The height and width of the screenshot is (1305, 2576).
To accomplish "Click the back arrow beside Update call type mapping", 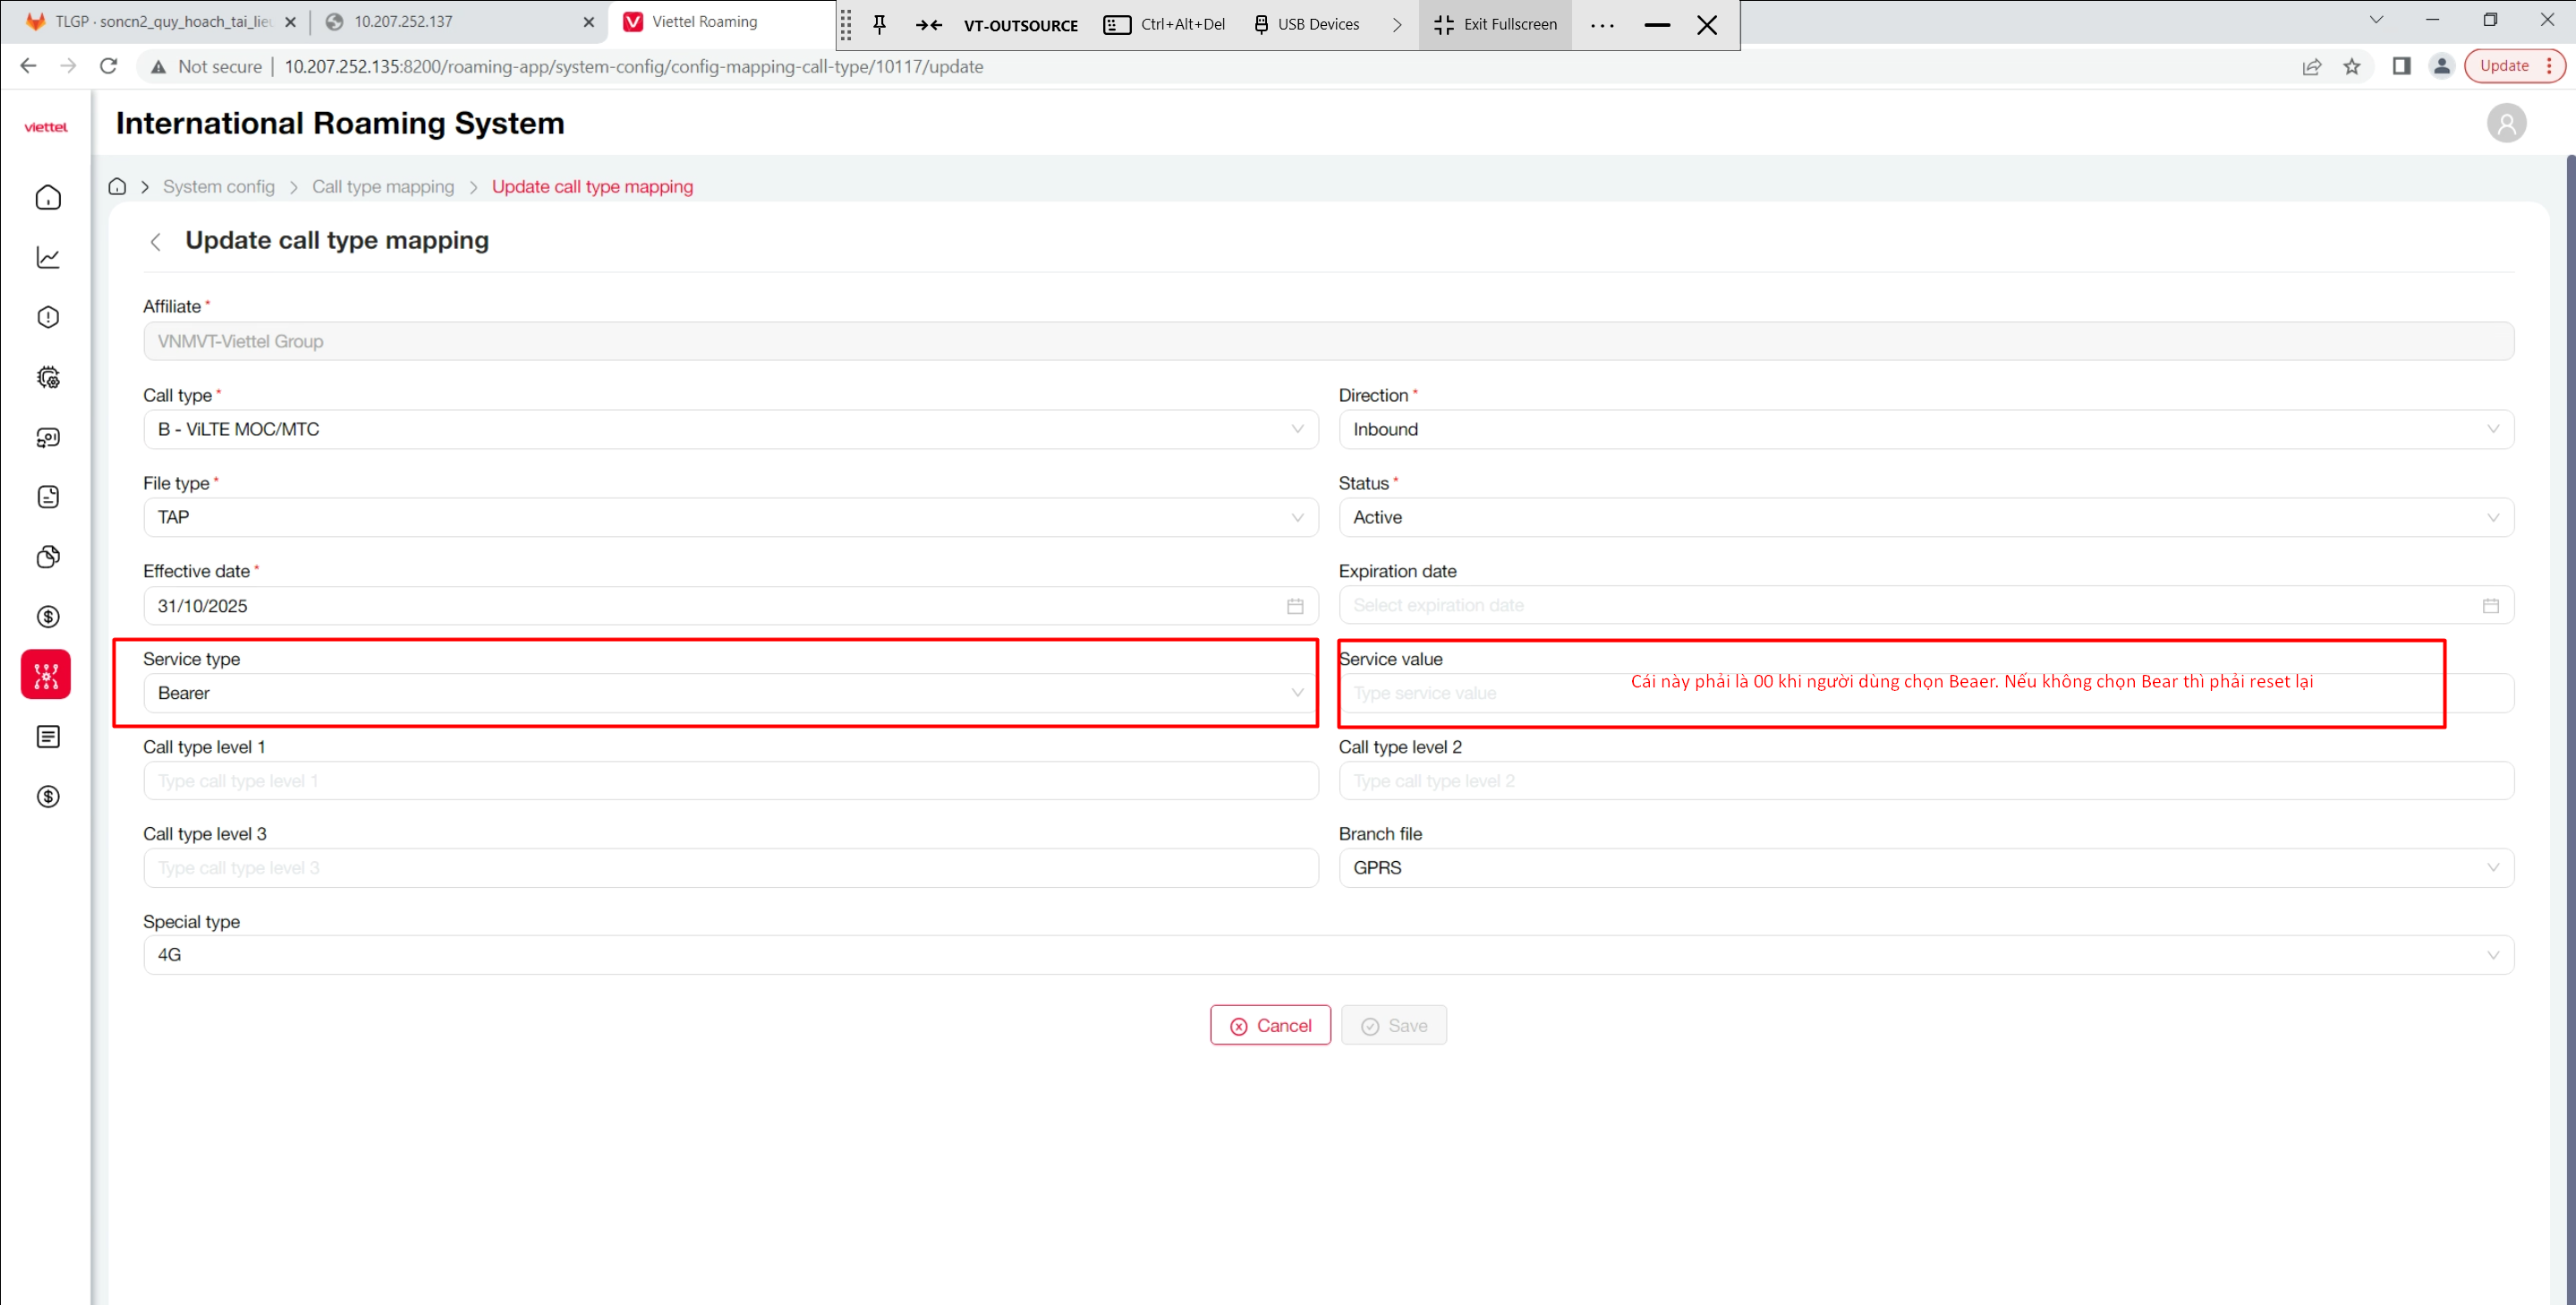I will 156,242.
